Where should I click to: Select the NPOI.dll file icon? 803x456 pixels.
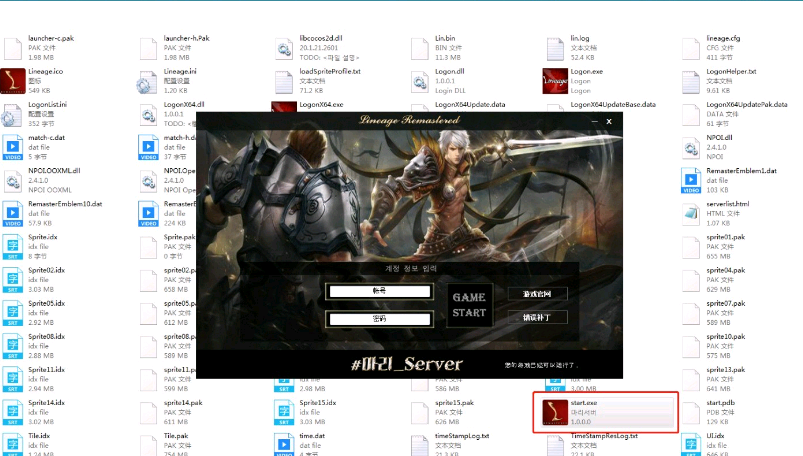690,148
